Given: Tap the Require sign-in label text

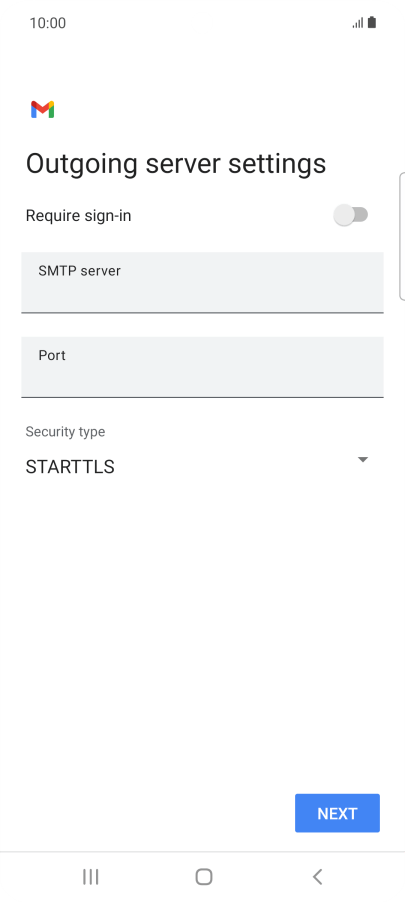Looking at the screenshot, I should (x=78, y=216).
